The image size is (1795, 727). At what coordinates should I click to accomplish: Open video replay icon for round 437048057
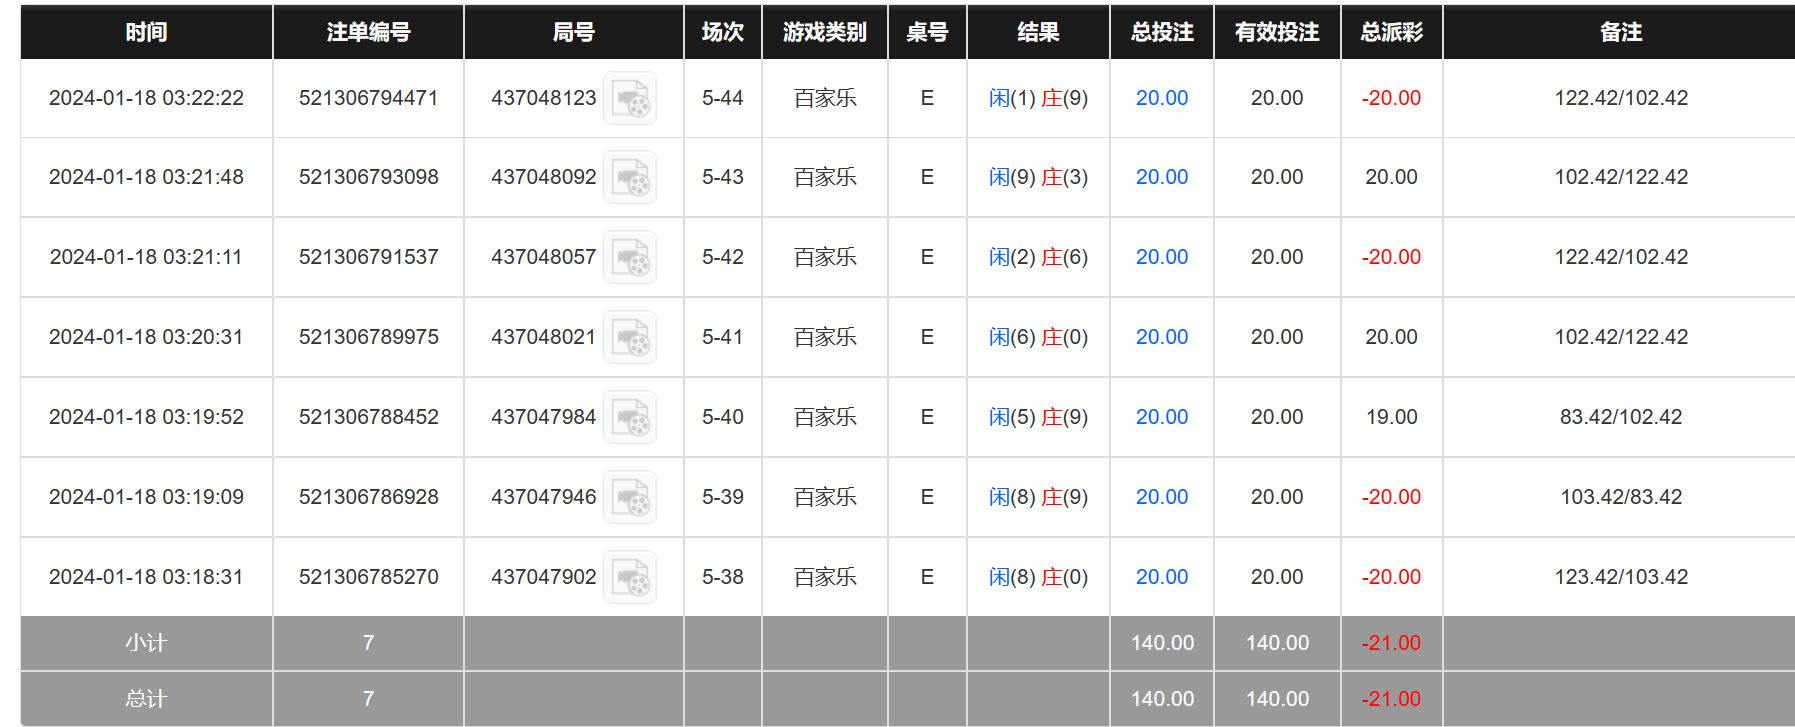pyautogui.click(x=630, y=257)
